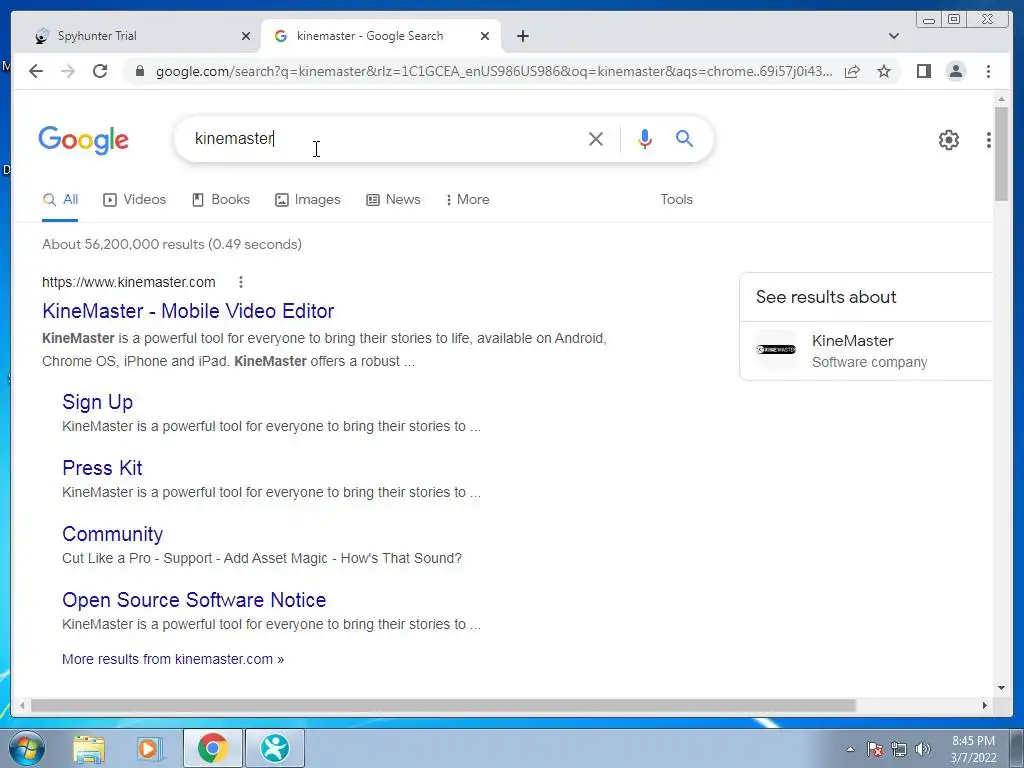Click Action Center flag tray icon
The height and width of the screenshot is (768, 1024).
tap(875, 749)
